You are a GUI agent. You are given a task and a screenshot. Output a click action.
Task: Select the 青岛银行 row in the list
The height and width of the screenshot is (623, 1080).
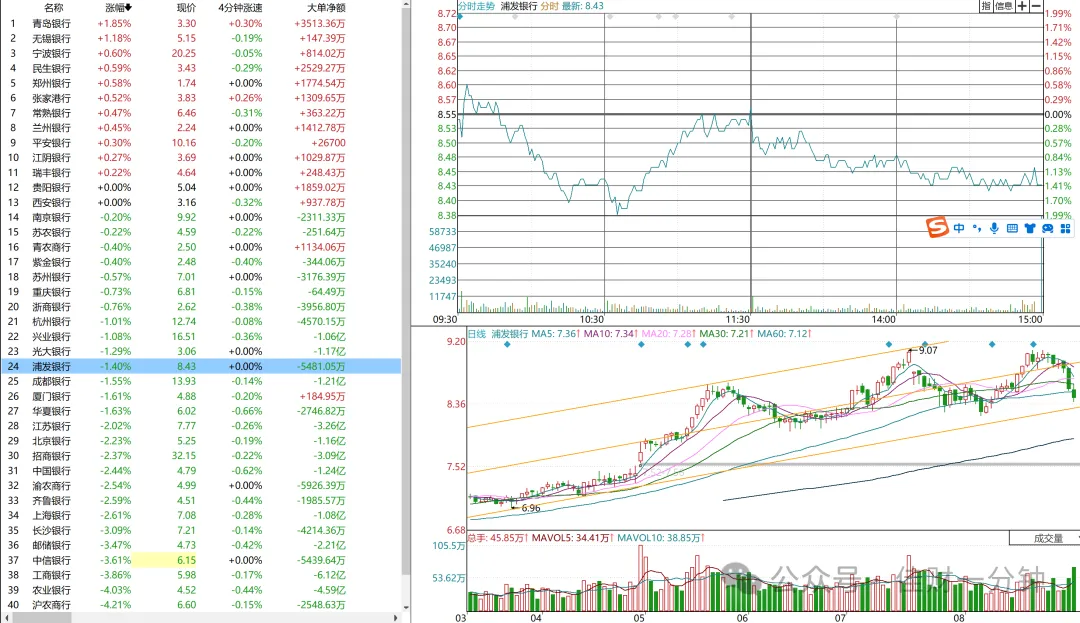[x=200, y=23]
